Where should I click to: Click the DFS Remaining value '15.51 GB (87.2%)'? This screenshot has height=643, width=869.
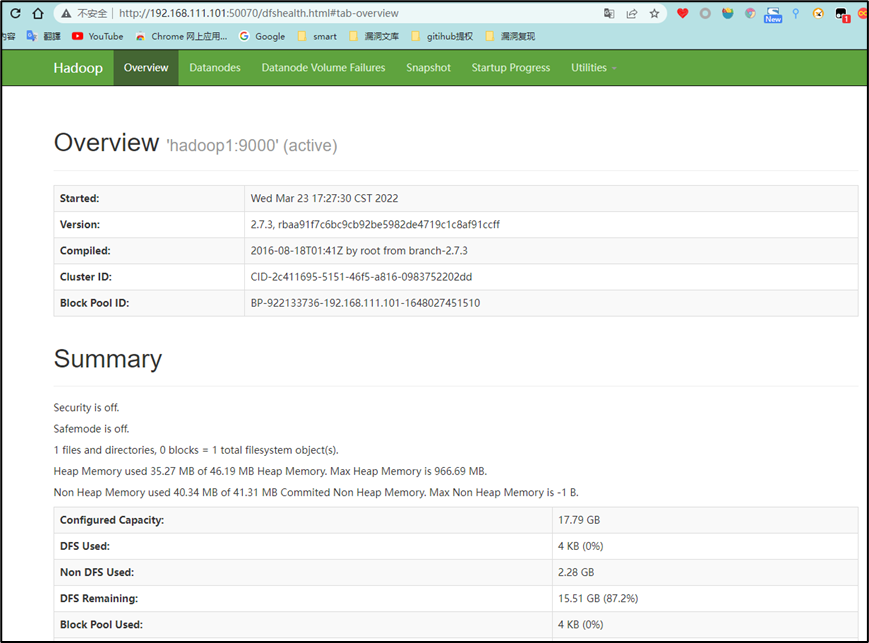(x=598, y=598)
